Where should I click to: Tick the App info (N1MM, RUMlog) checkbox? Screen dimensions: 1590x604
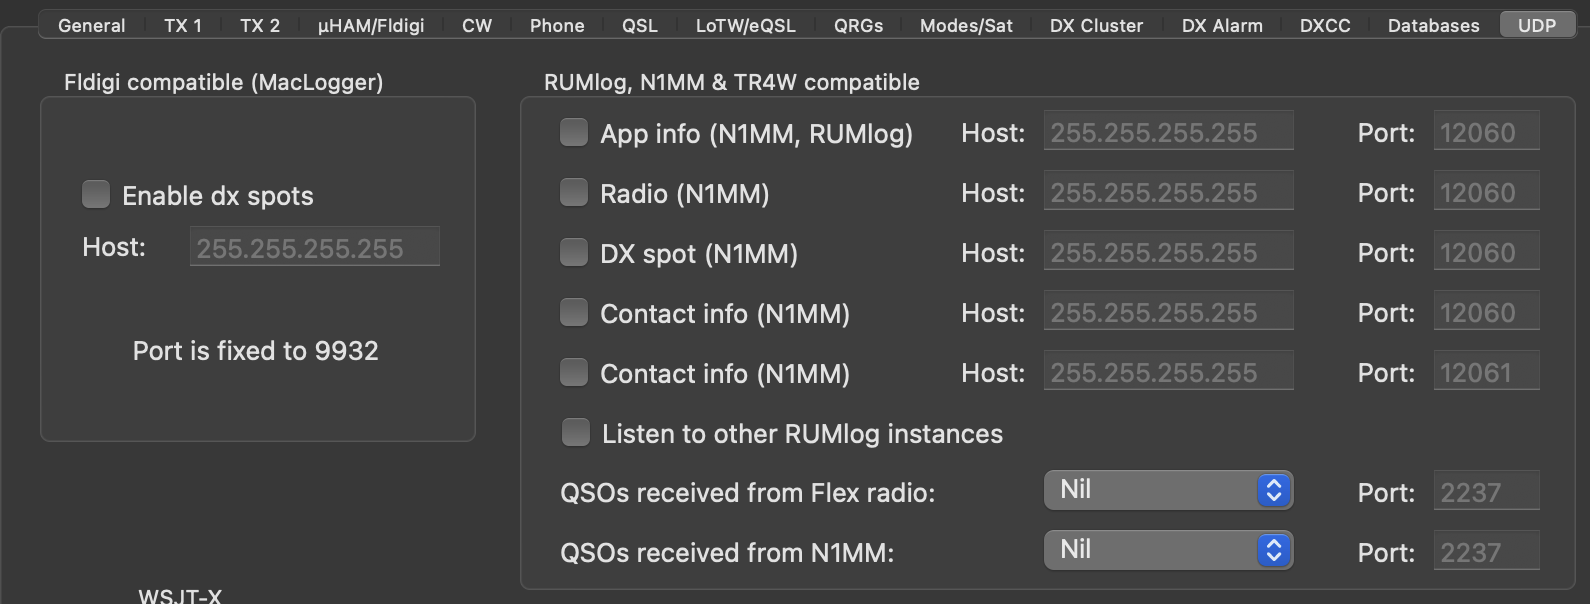tap(574, 133)
